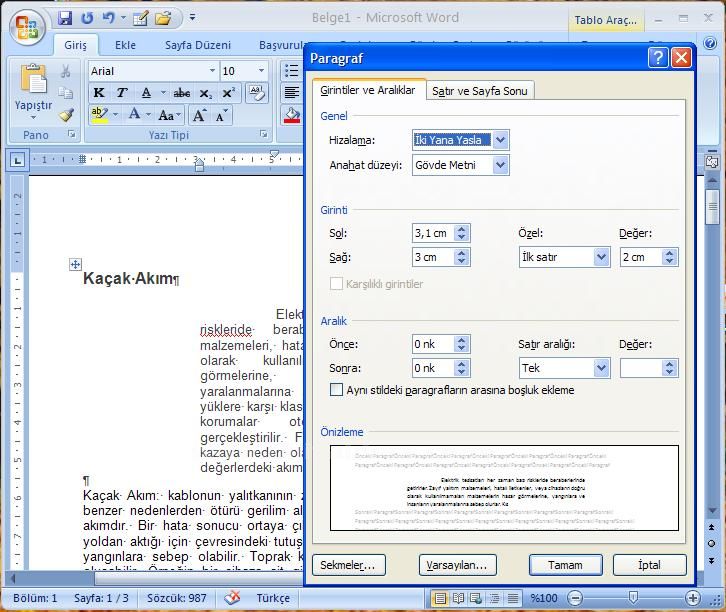Click the bullets list icon
Viewport: 726px width, 612px height.
(x=292, y=71)
